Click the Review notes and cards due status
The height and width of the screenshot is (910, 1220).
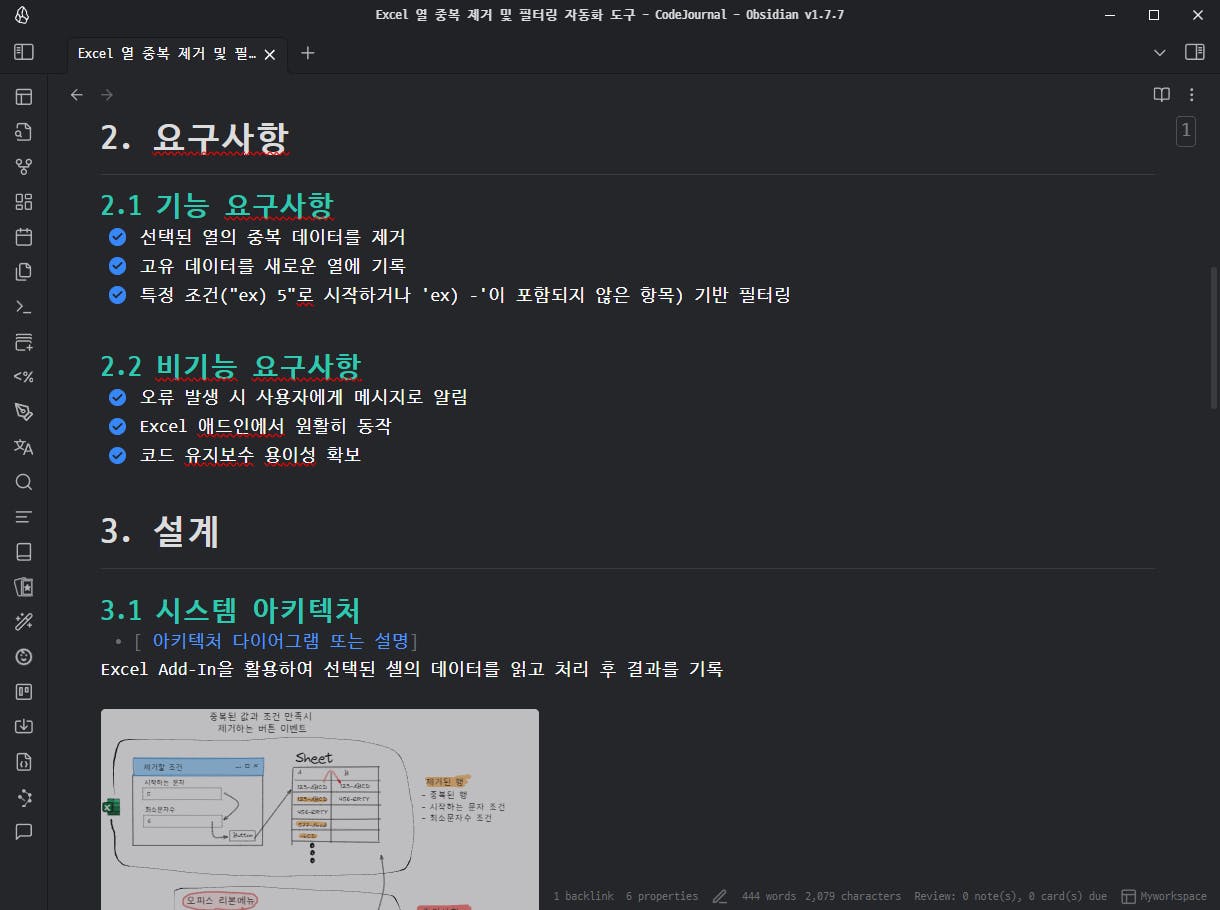click(1010, 896)
